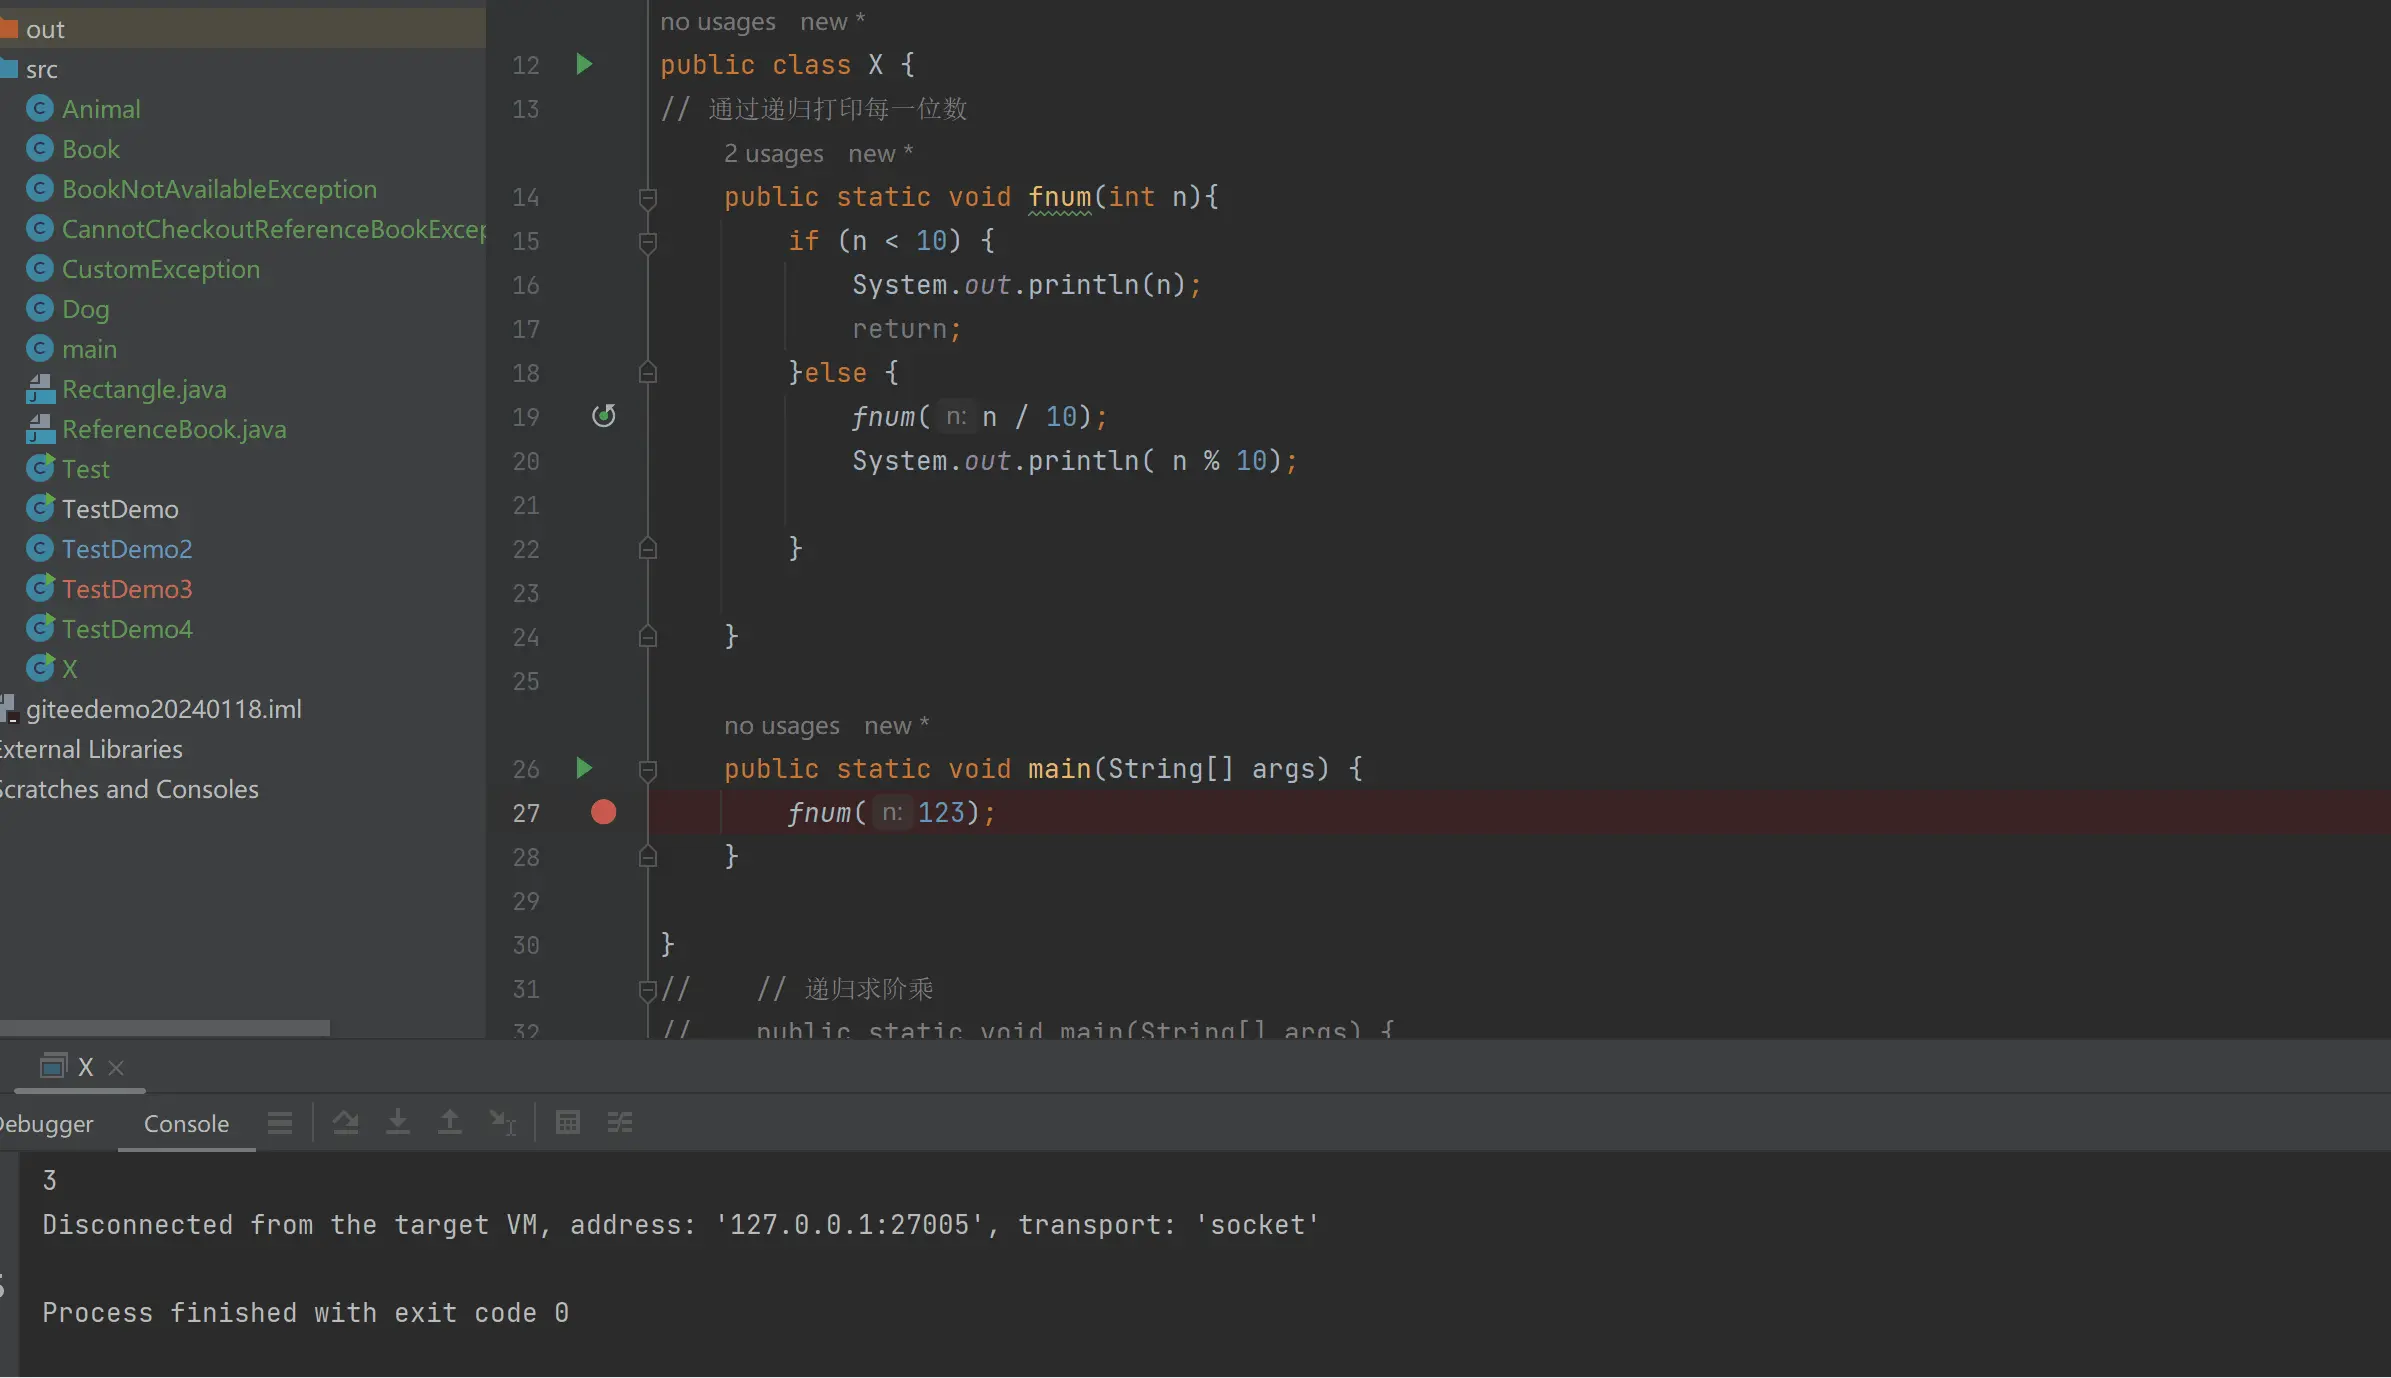Select the X debug session tab
This screenshot has width=2391, height=1378.
click(80, 1067)
